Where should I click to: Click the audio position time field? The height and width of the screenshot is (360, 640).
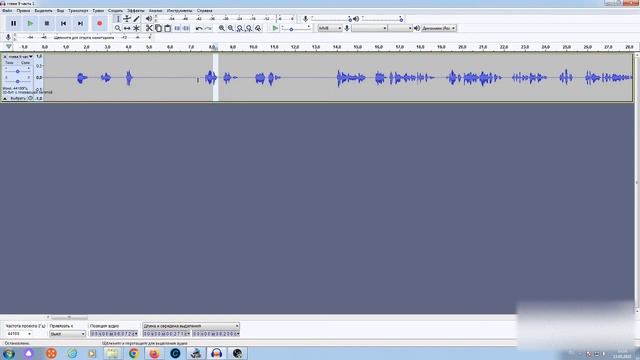pyautogui.click(x=114, y=333)
